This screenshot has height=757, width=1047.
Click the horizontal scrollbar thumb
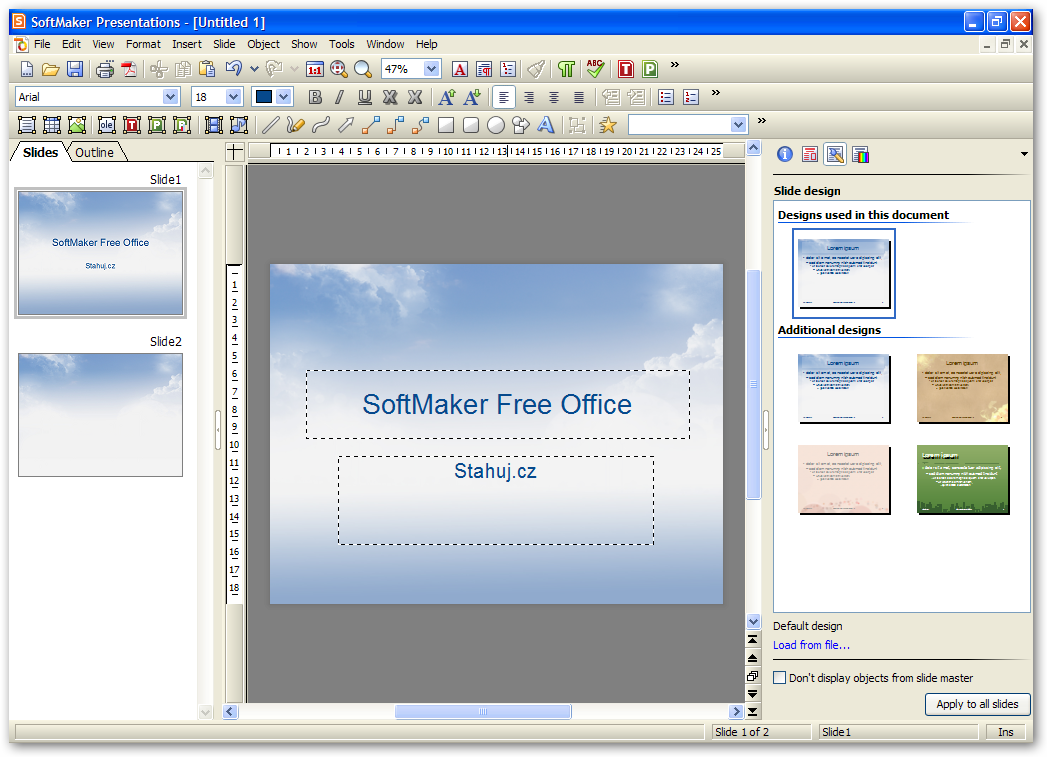[x=483, y=712]
